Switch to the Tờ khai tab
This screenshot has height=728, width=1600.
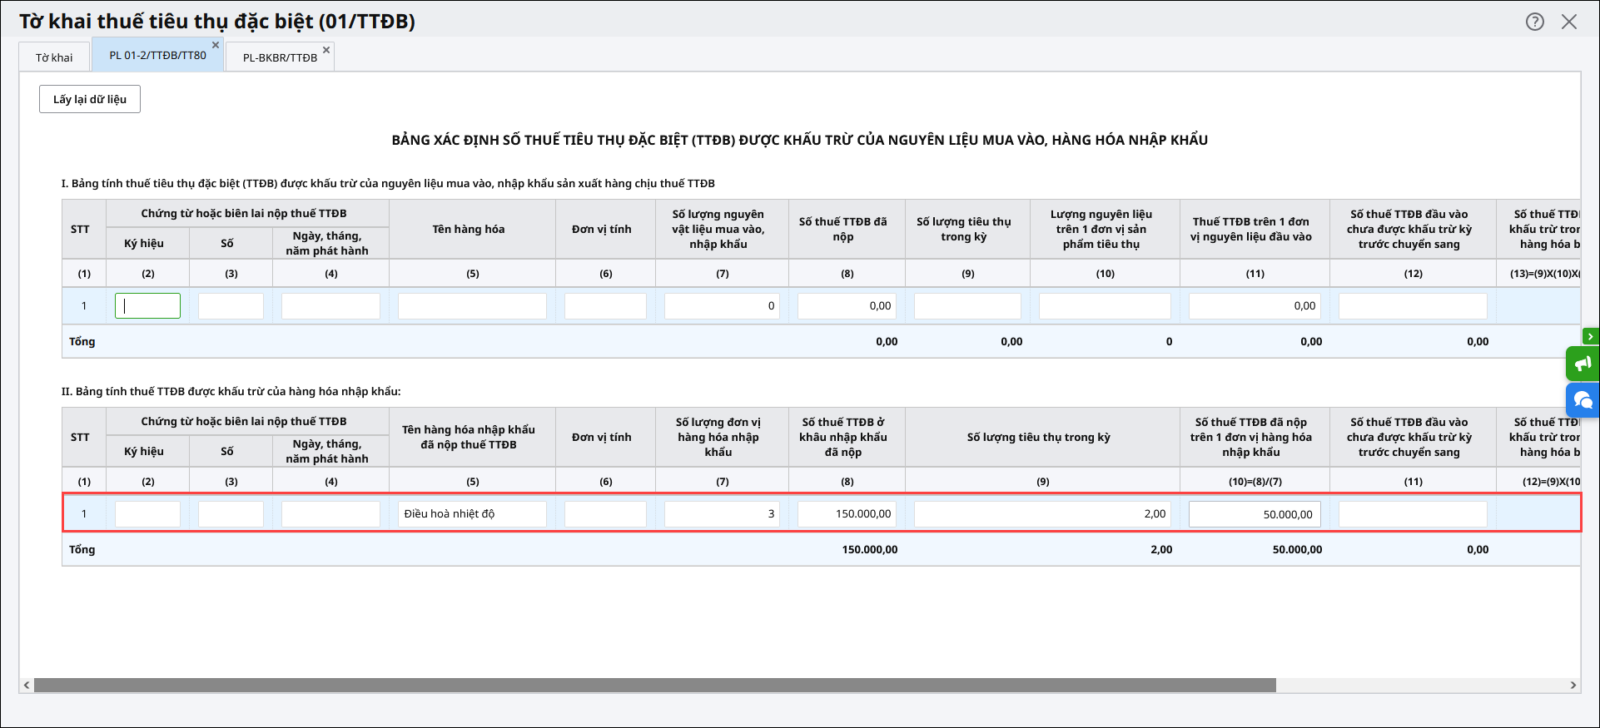(x=54, y=57)
